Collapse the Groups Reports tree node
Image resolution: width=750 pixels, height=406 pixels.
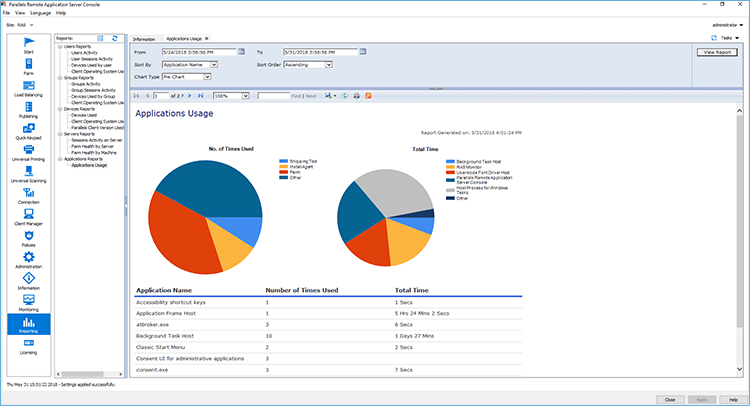(60, 77)
